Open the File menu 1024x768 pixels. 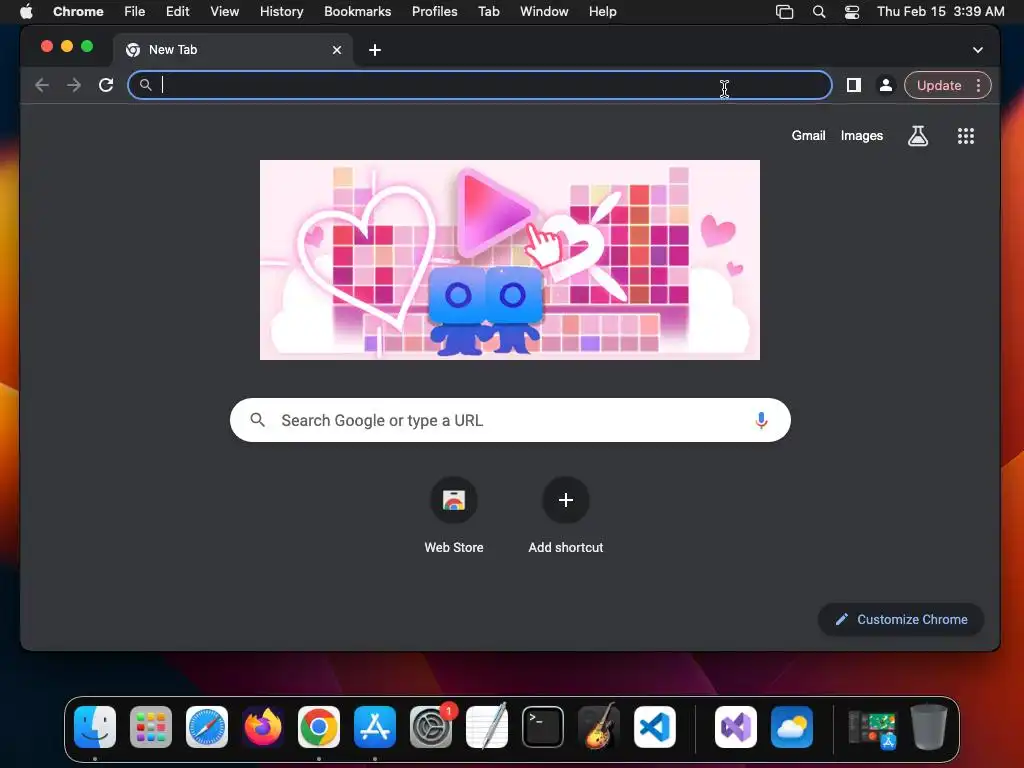click(x=135, y=12)
